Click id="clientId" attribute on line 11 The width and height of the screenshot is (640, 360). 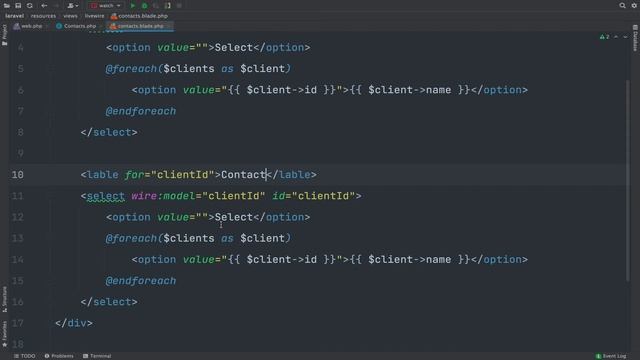(x=313, y=196)
